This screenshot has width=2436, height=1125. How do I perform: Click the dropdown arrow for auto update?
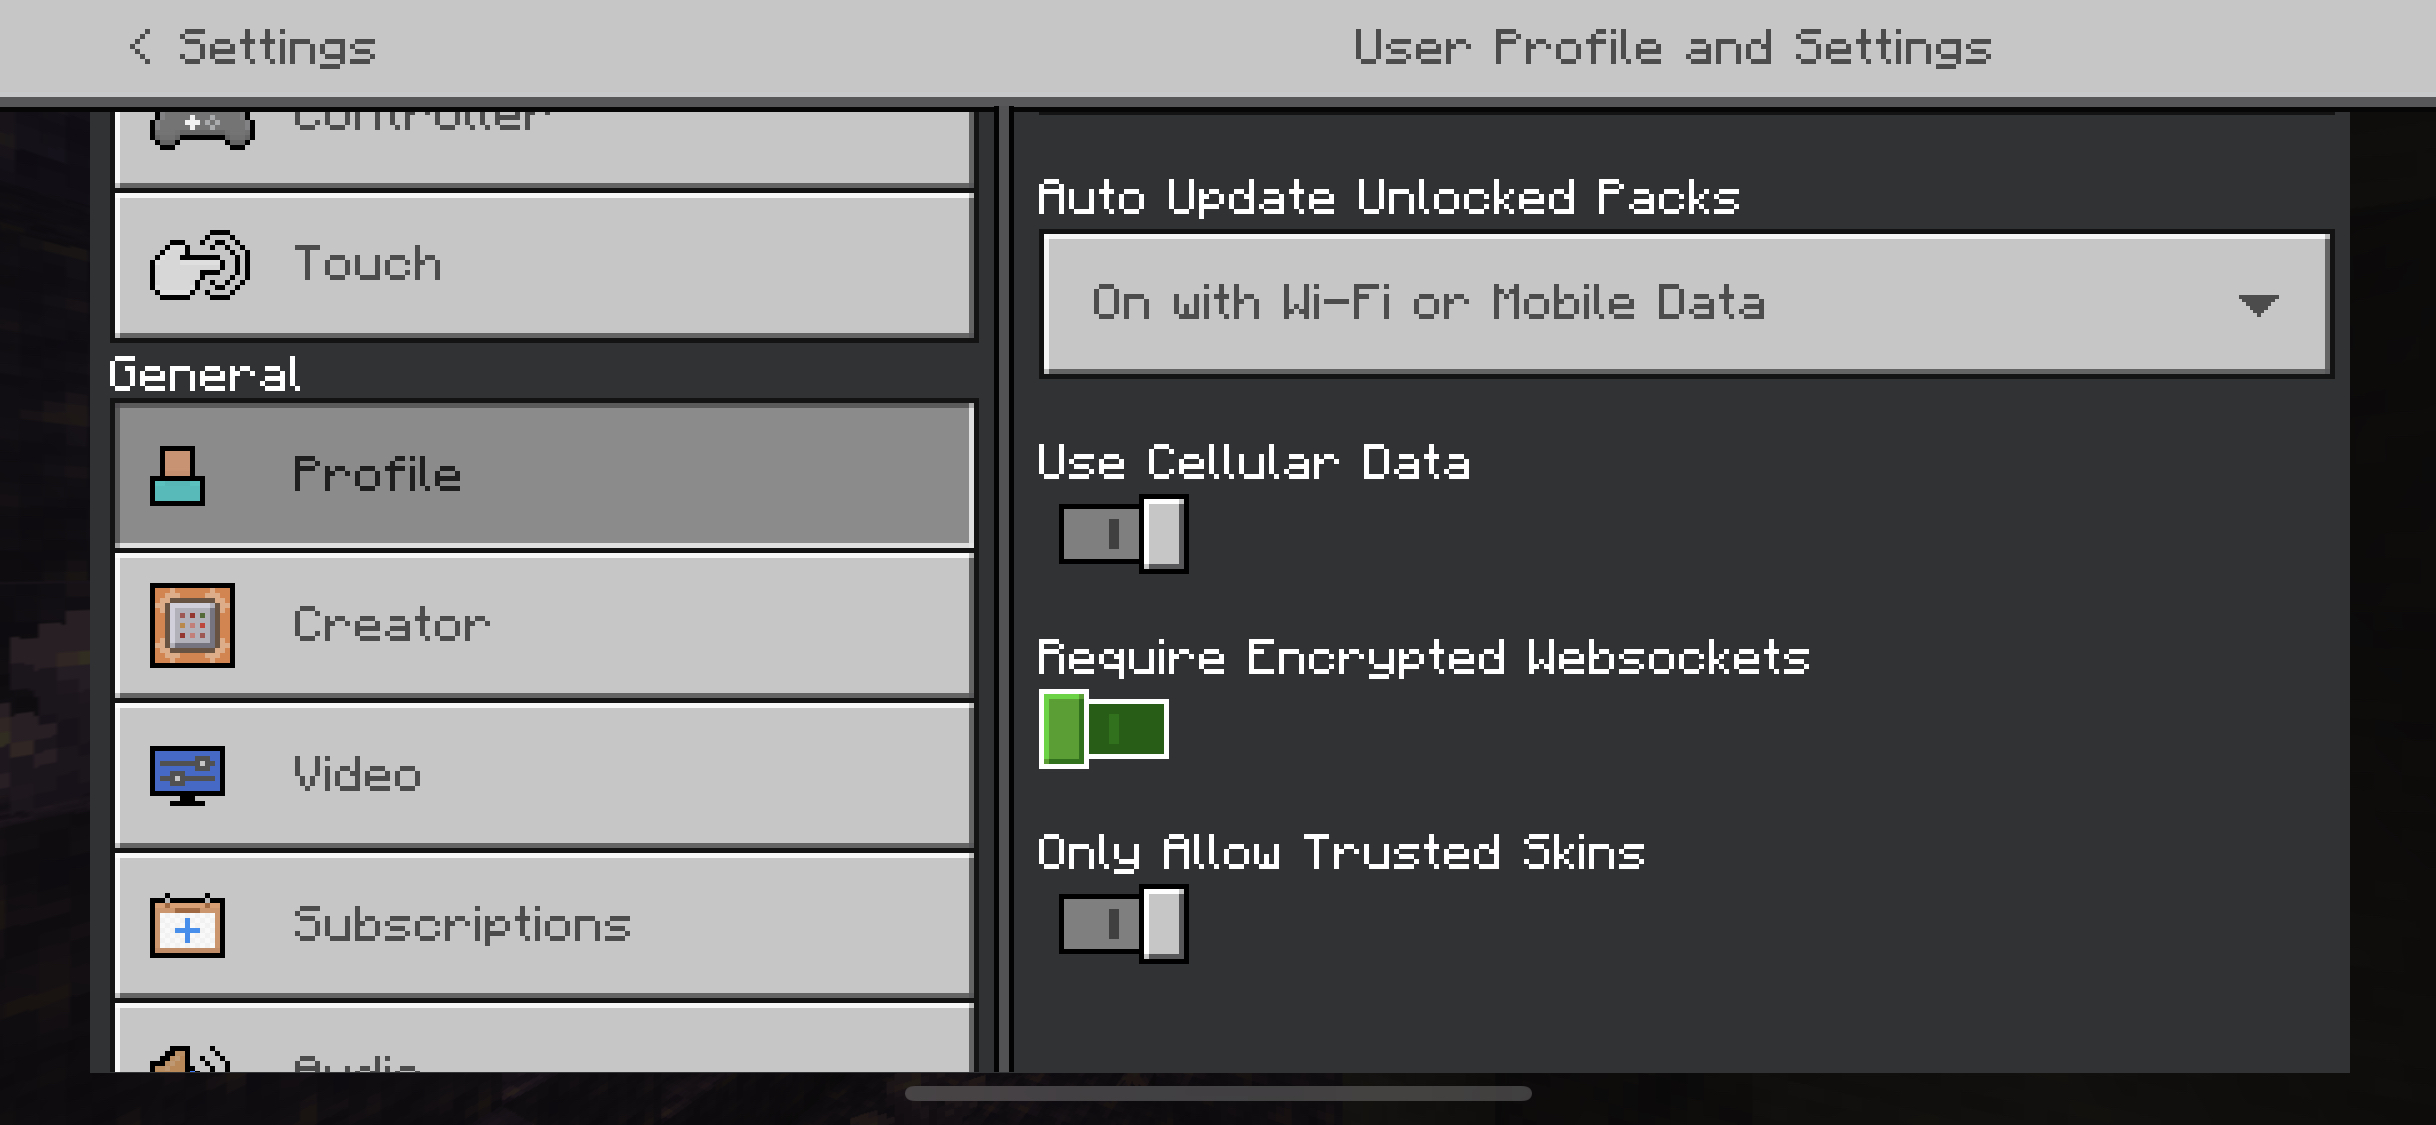[x=2258, y=305]
